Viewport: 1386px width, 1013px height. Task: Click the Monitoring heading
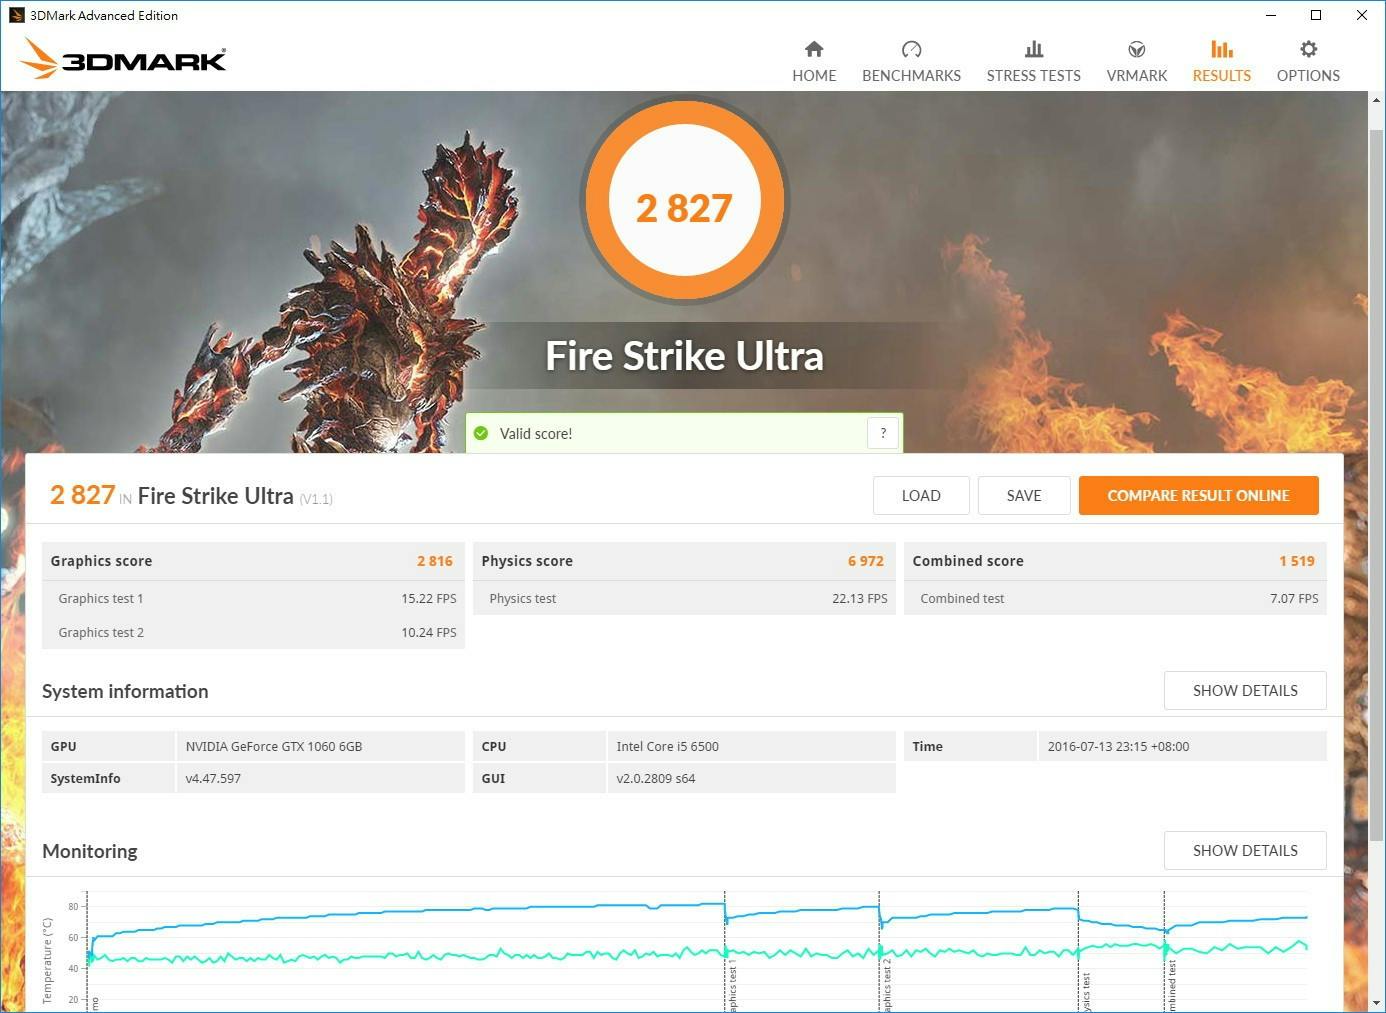coord(90,851)
